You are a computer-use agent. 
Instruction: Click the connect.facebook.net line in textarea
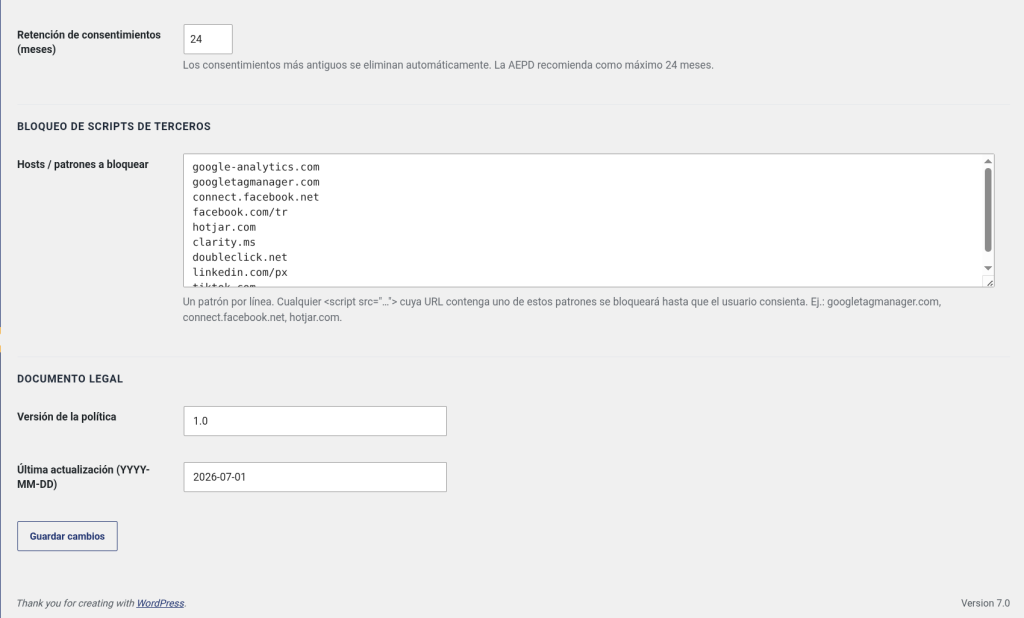pyautogui.click(x=256, y=197)
